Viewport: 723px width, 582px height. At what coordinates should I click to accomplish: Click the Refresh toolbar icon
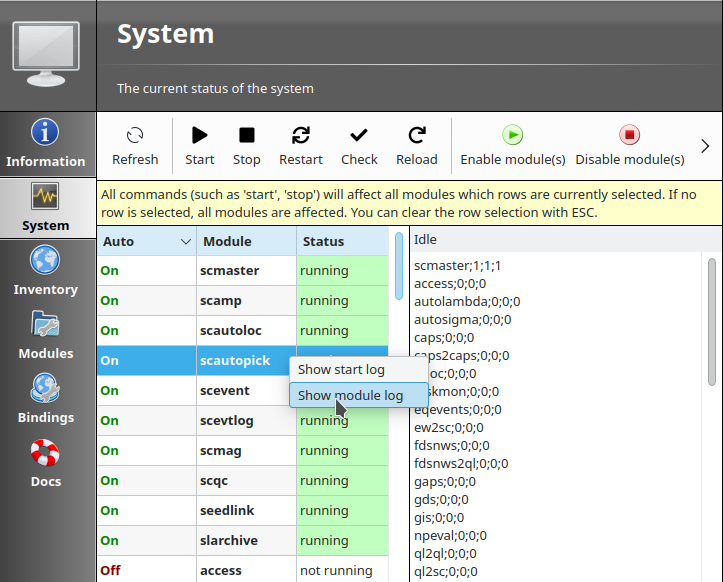point(135,135)
